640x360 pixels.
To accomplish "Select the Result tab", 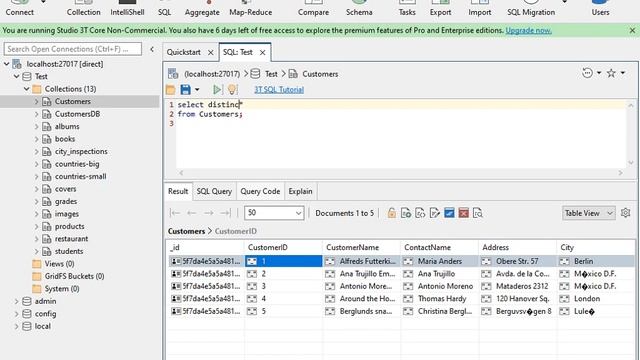I will coord(178,191).
